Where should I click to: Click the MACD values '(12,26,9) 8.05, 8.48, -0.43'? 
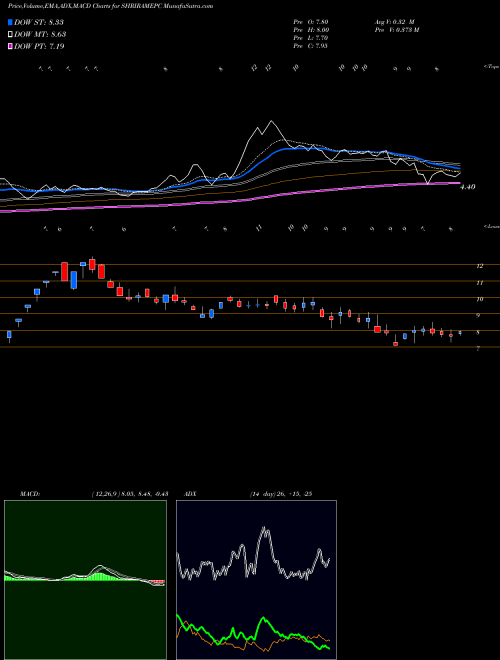130,494
